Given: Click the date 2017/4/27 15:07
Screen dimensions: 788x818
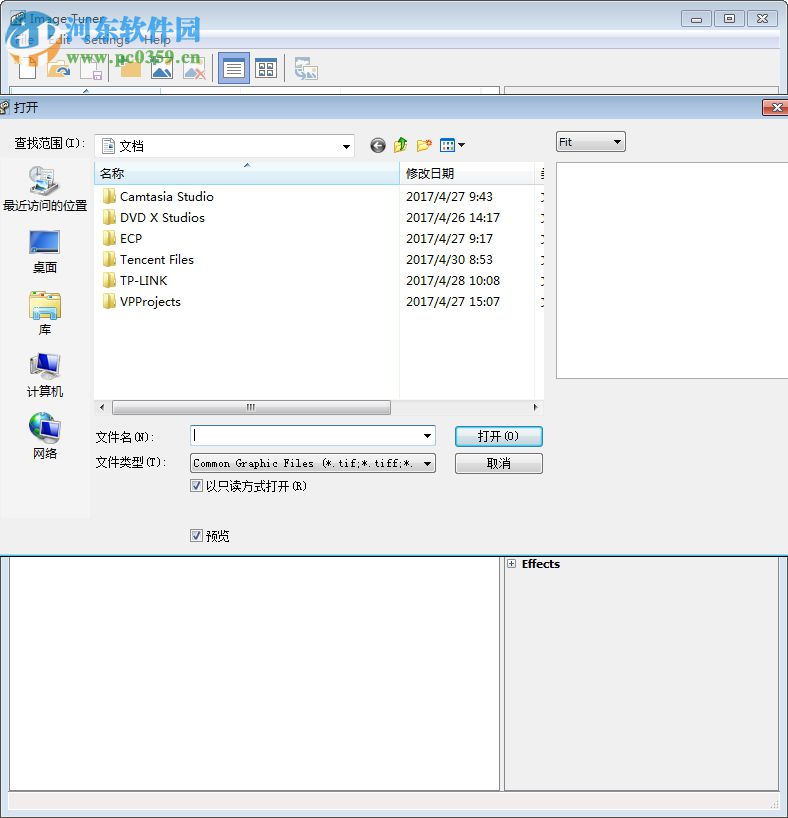Looking at the screenshot, I should click(453, 302).
